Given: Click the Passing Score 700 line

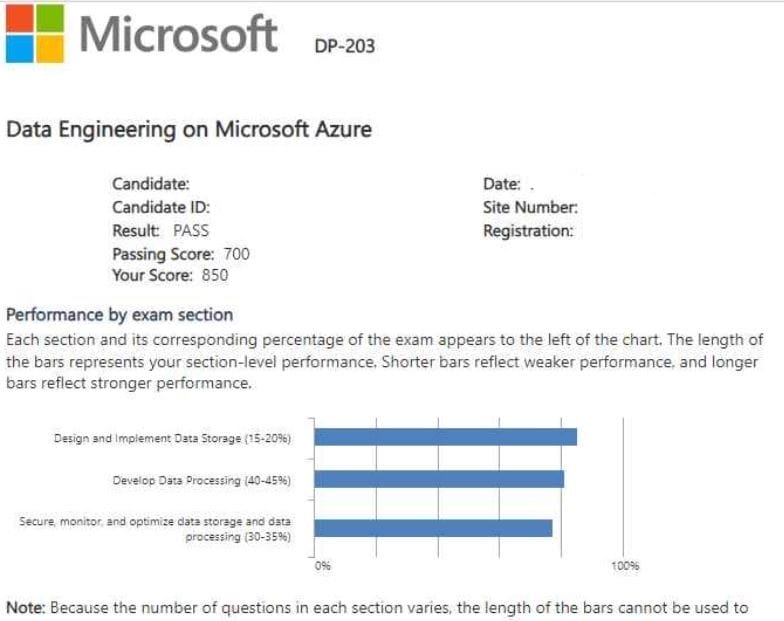Looking at the screenshot, I should coord(180,253).
